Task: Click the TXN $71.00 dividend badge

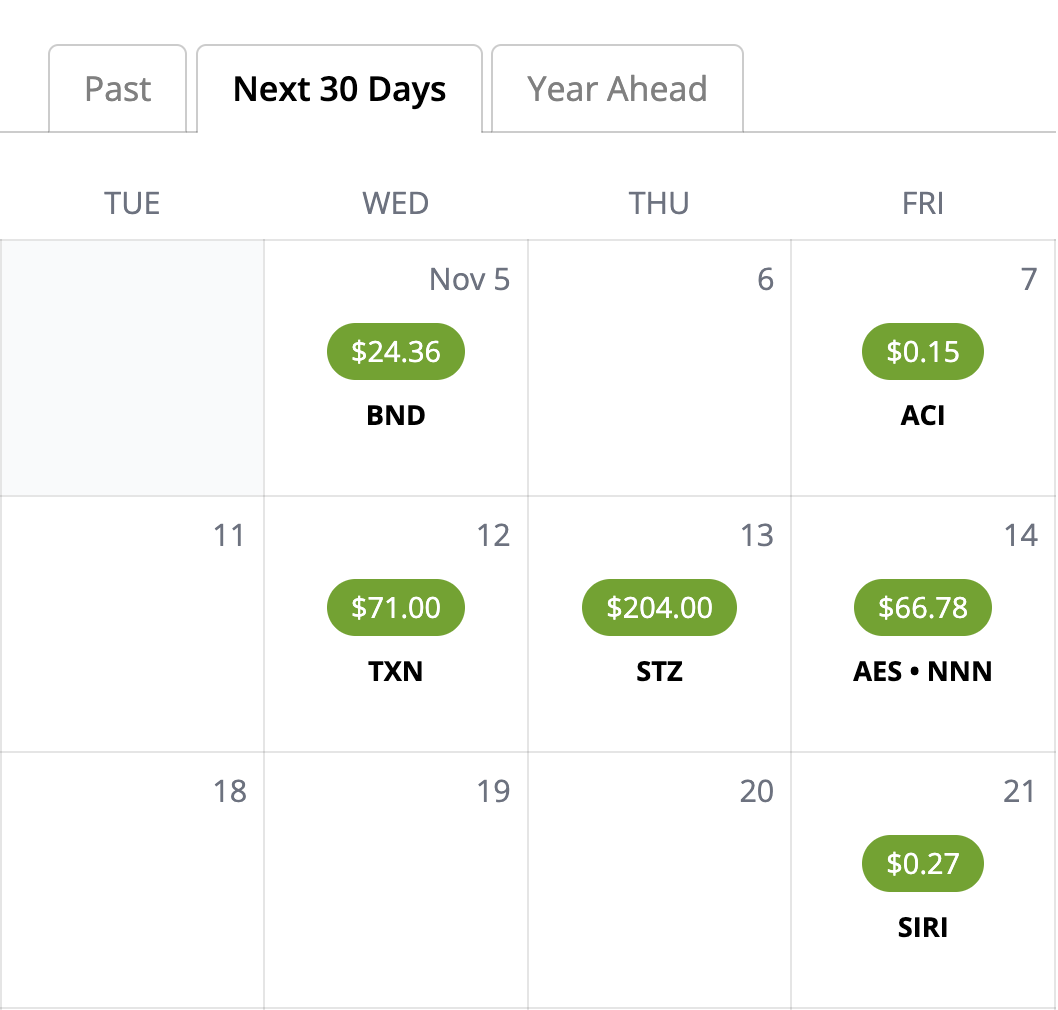Action: click(395, 607)
